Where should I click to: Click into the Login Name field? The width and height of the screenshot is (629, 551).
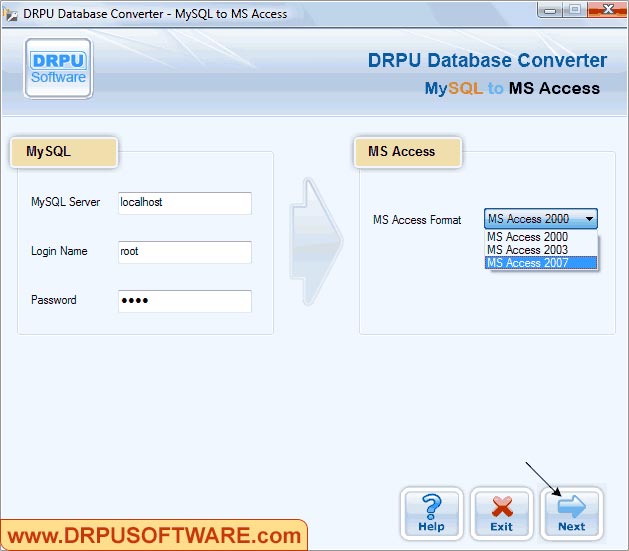coord(185,252)
